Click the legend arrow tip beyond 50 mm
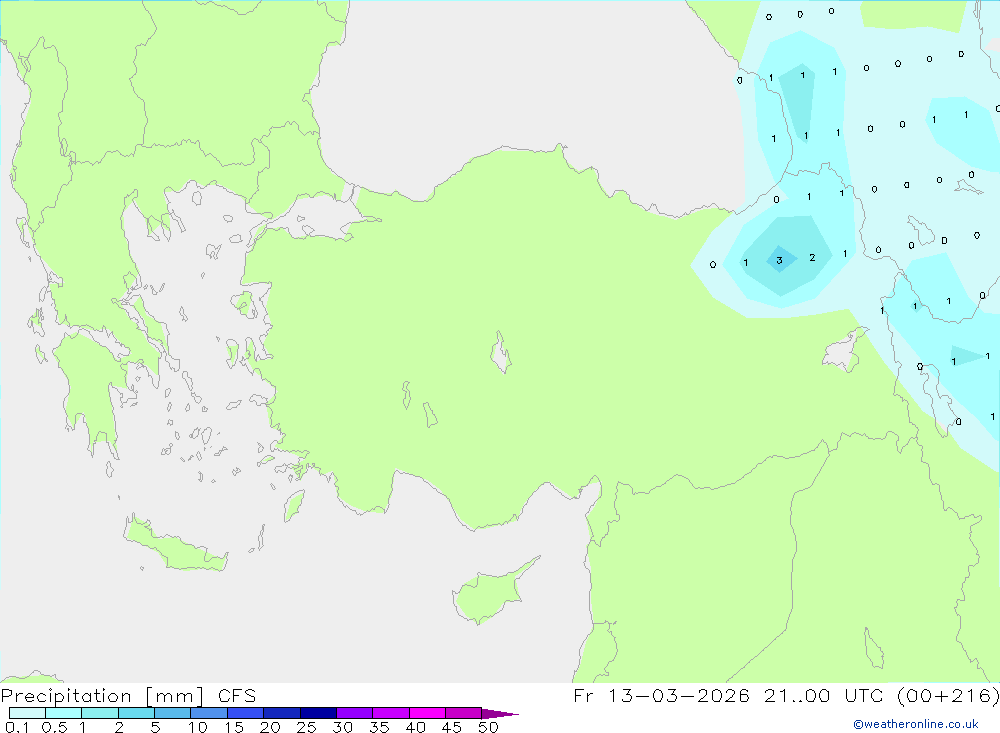 [x=500, y=713]
